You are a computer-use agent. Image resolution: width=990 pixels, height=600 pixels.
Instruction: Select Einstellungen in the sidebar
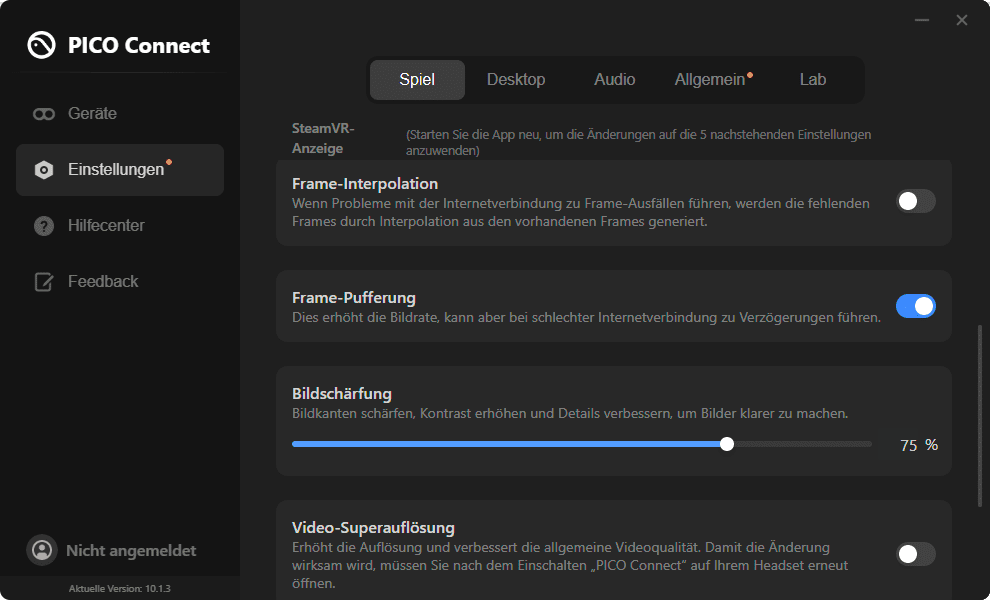(120, 170)
